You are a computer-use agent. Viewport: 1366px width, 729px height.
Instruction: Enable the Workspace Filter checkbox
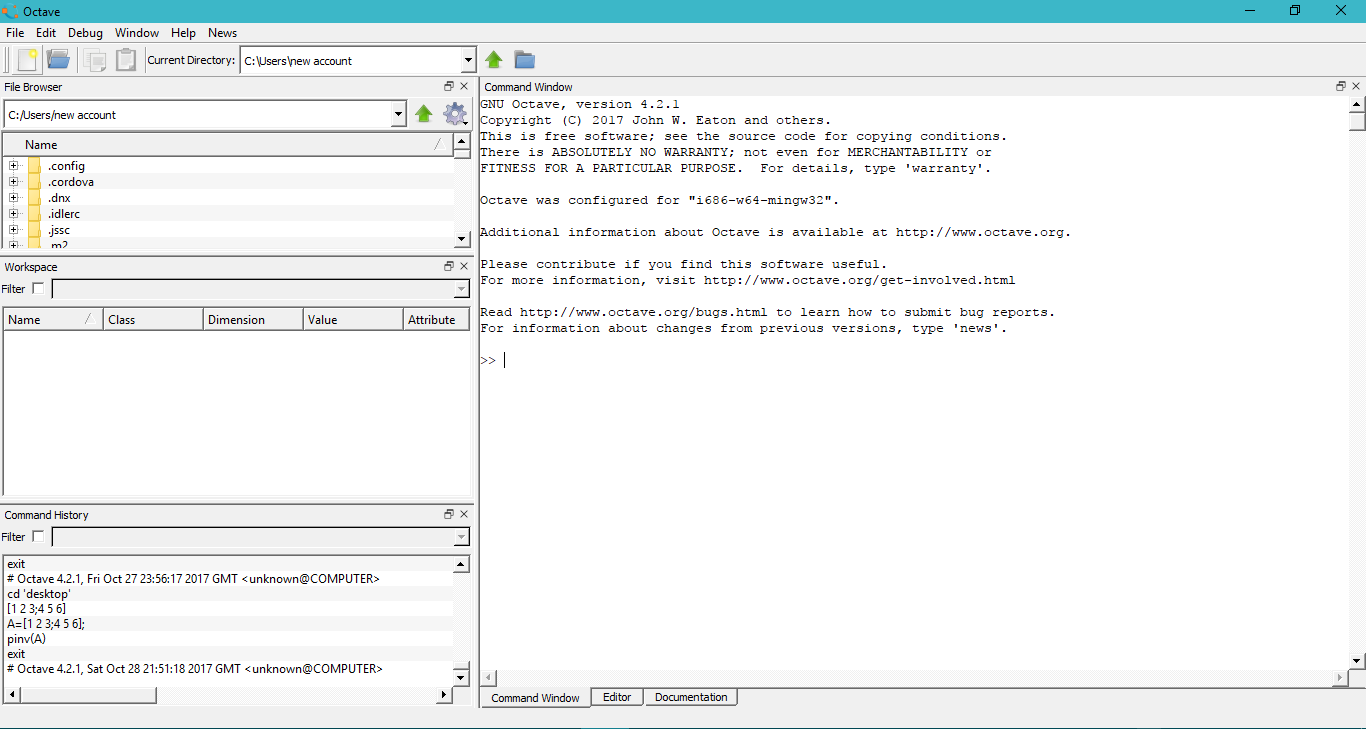click(37, 288)
